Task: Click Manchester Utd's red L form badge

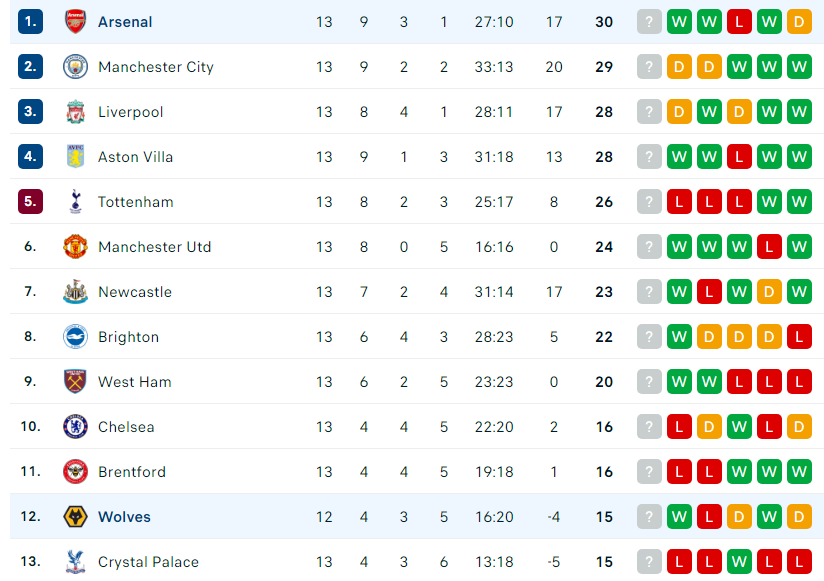Action: pyautogui.click(x=769, y=247)
